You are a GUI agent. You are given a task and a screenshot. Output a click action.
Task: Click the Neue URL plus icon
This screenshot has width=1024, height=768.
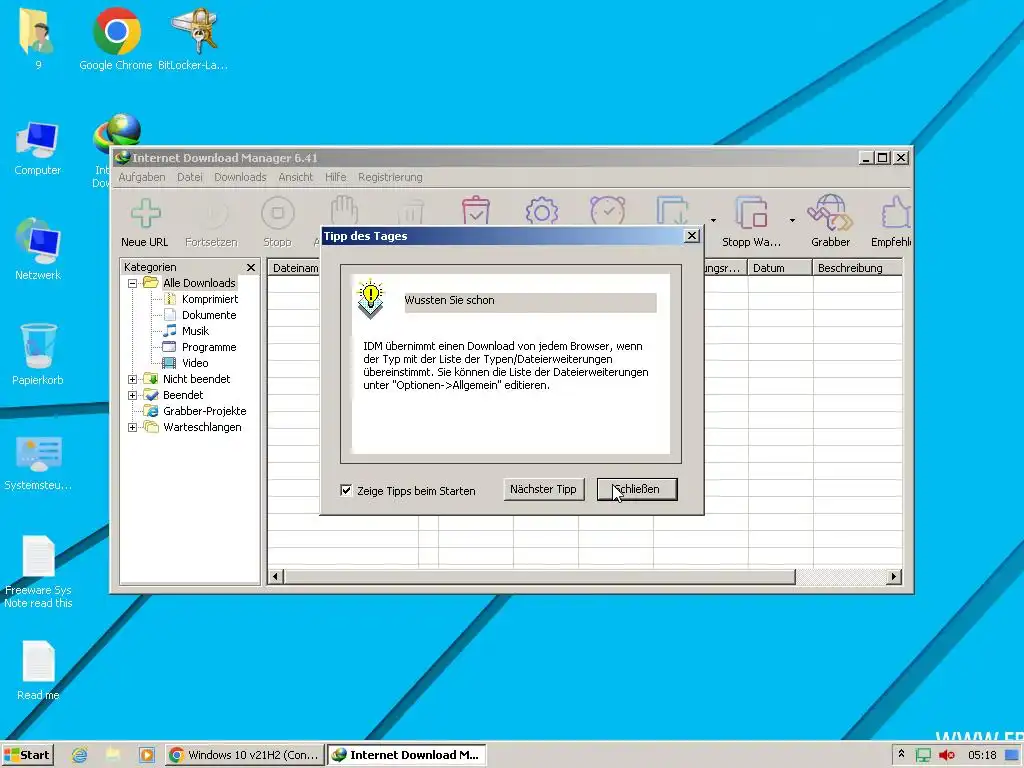click(x=146, y=213)
